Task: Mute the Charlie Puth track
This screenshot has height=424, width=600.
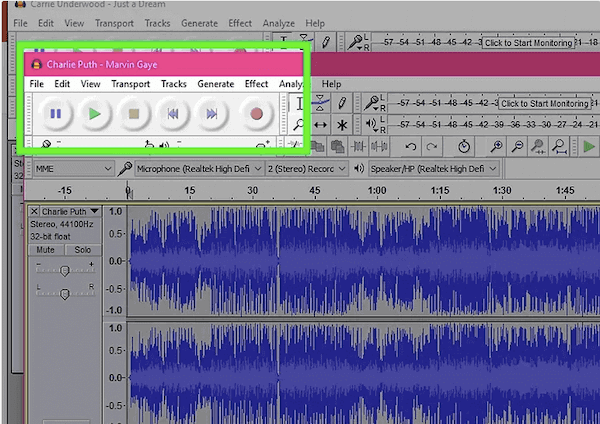Action: [46, 250]
